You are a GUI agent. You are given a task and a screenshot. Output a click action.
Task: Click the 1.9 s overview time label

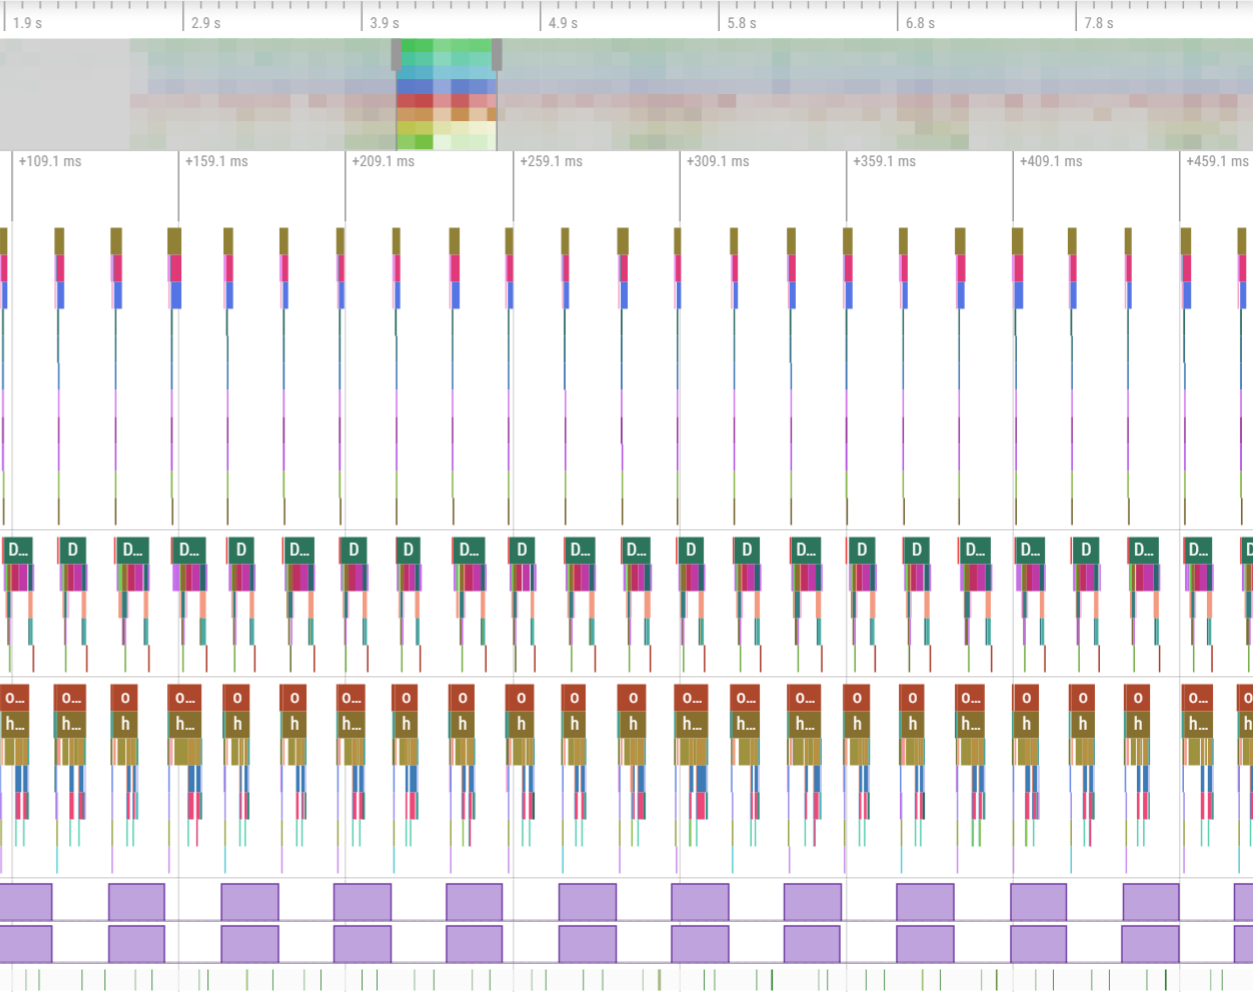28,23
